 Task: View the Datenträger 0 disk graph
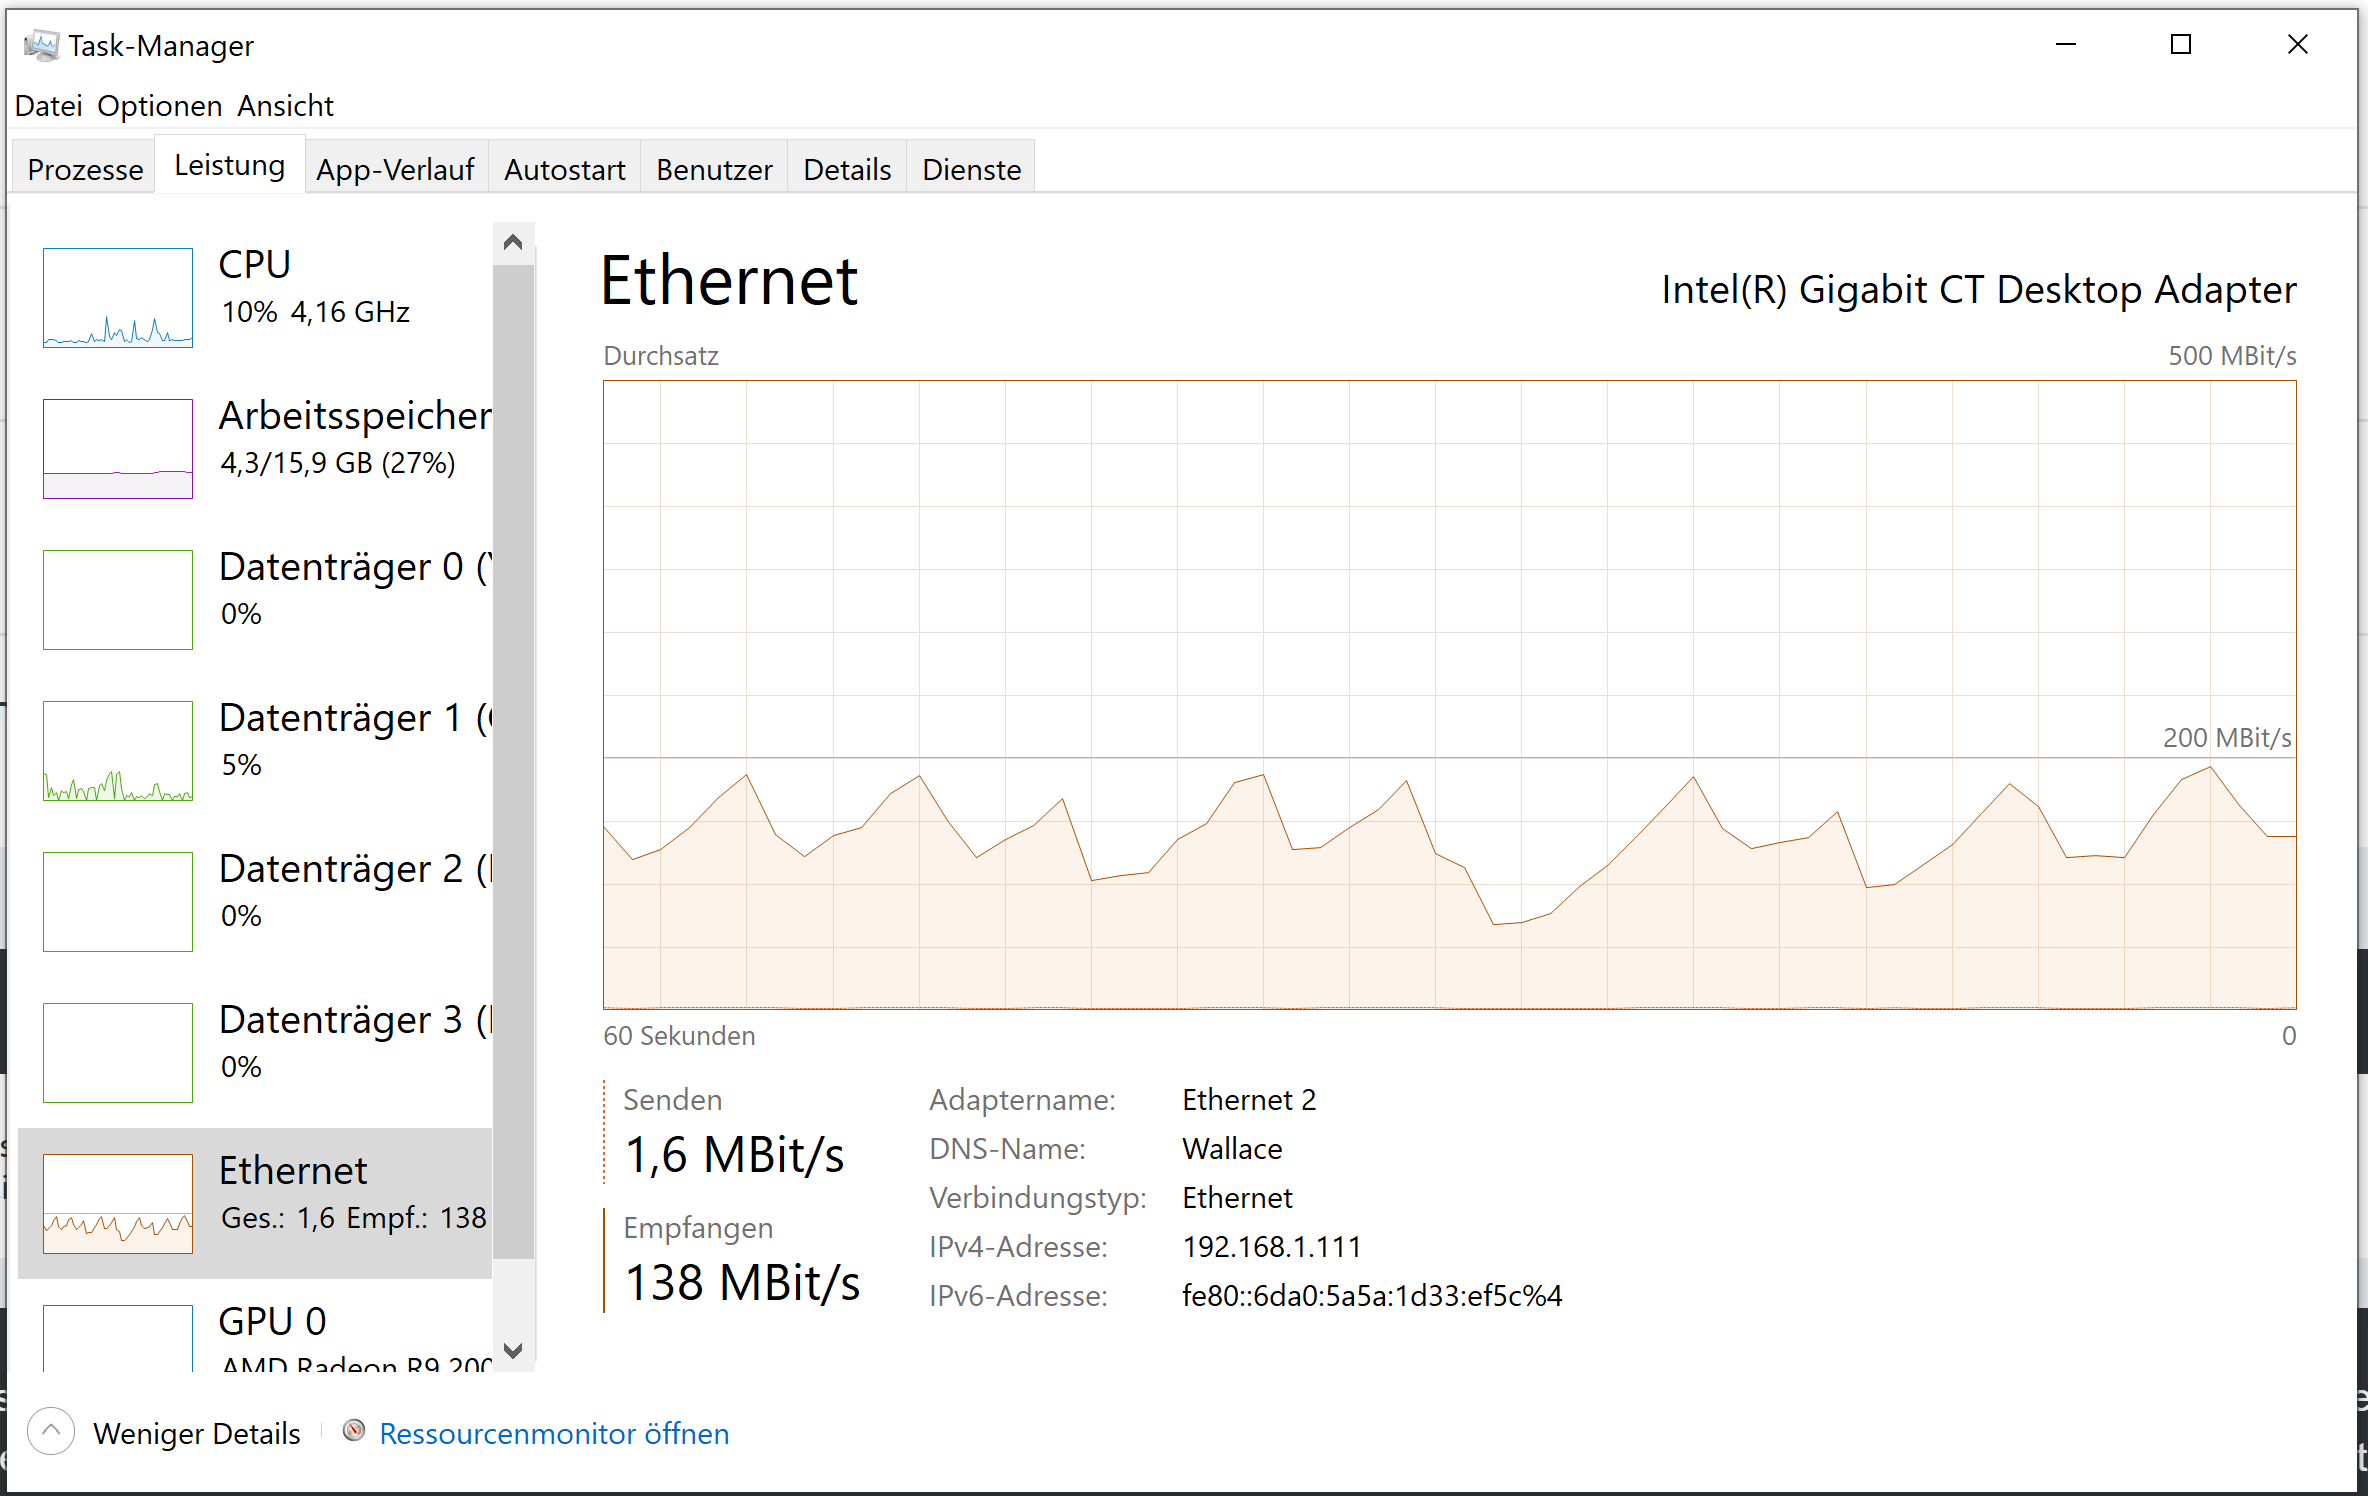pyautogui.click(x=117, y=599)
